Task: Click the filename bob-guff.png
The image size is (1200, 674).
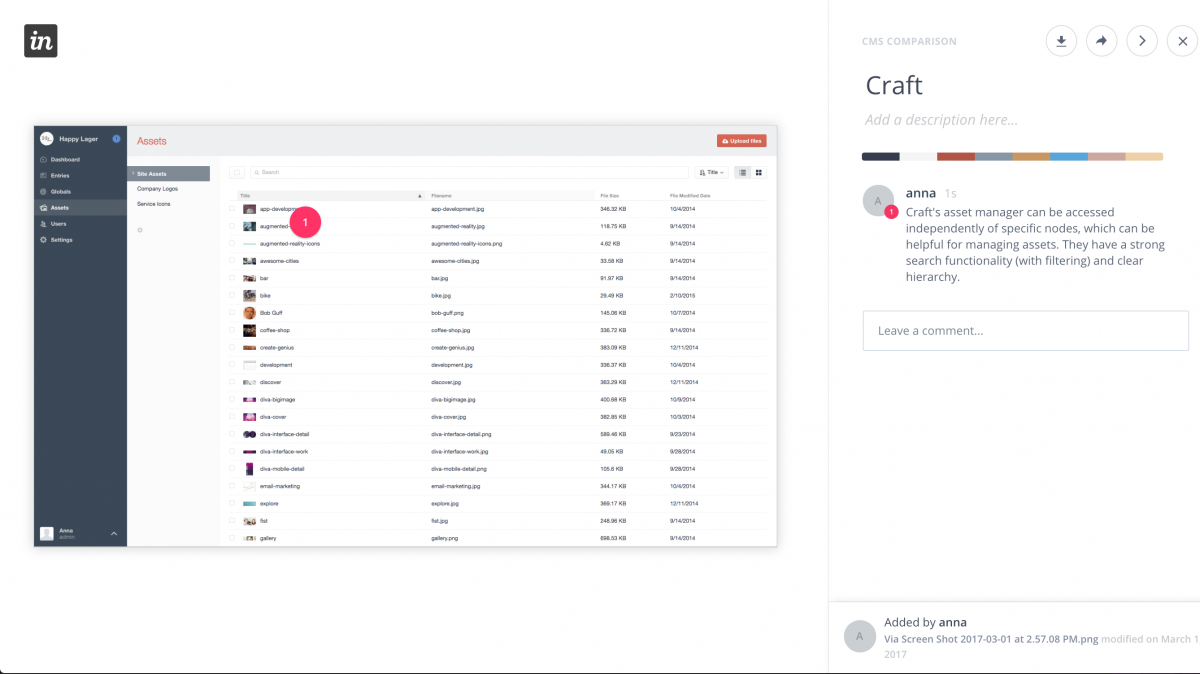Action: [x=447, y=313]
